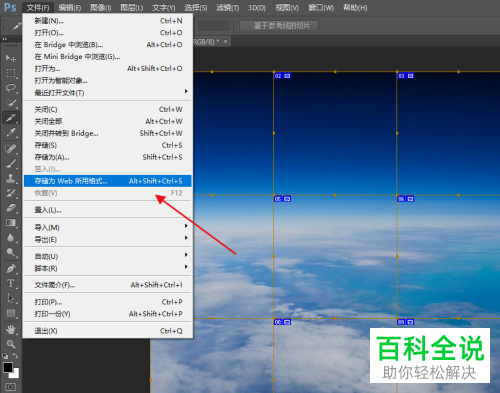Open the 图像(I) menu
Image resolution: width=500 pixels, height=393 pixels.
(101, 7)
